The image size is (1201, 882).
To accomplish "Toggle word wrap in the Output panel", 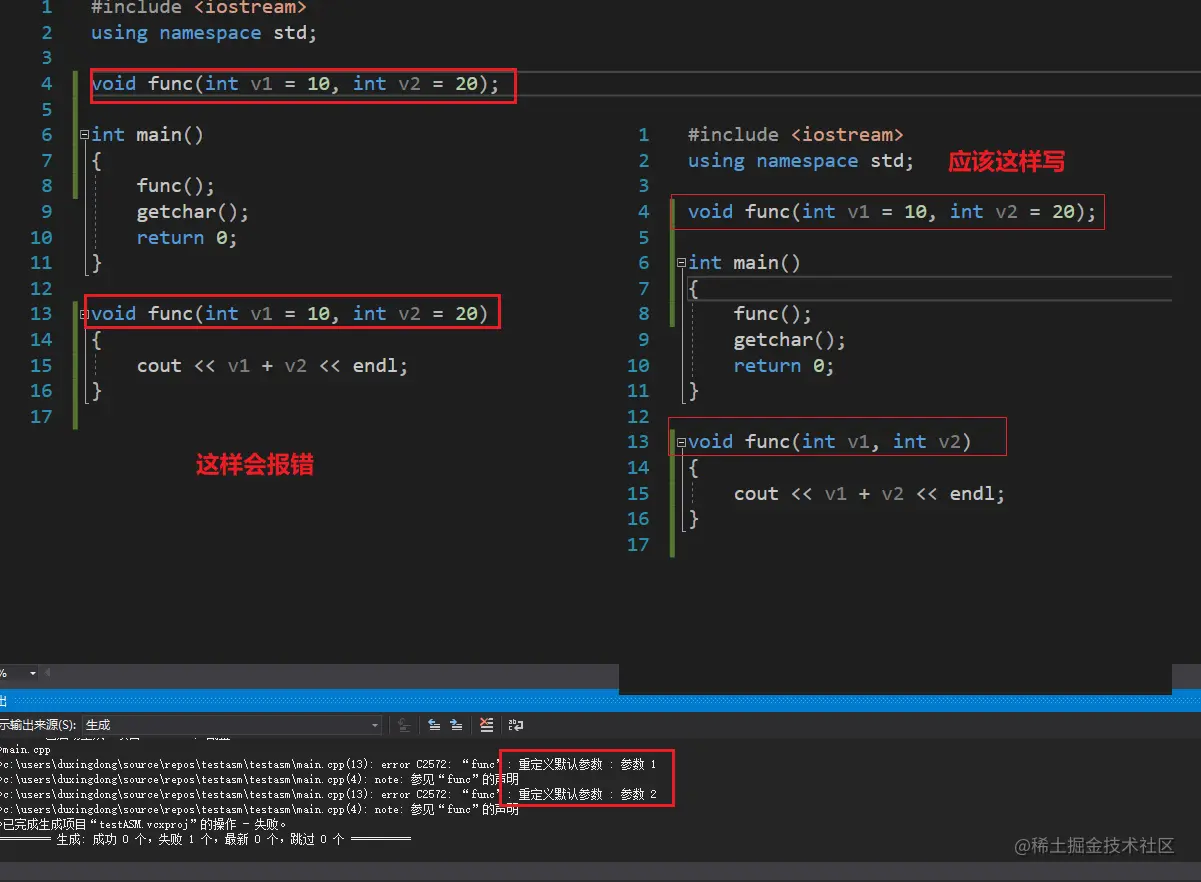I will 516,725.
